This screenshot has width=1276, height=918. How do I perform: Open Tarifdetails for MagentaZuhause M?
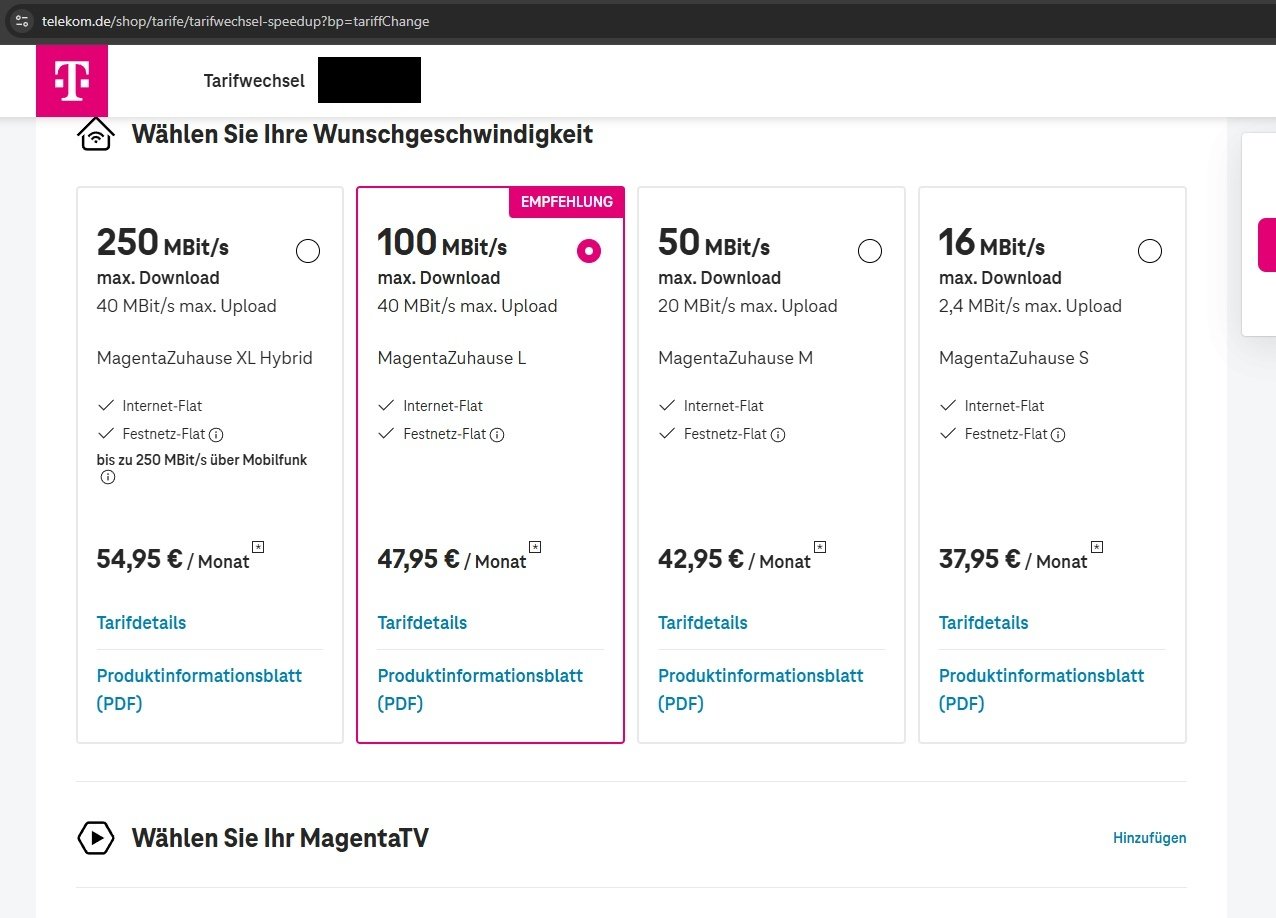pos(703,623)
